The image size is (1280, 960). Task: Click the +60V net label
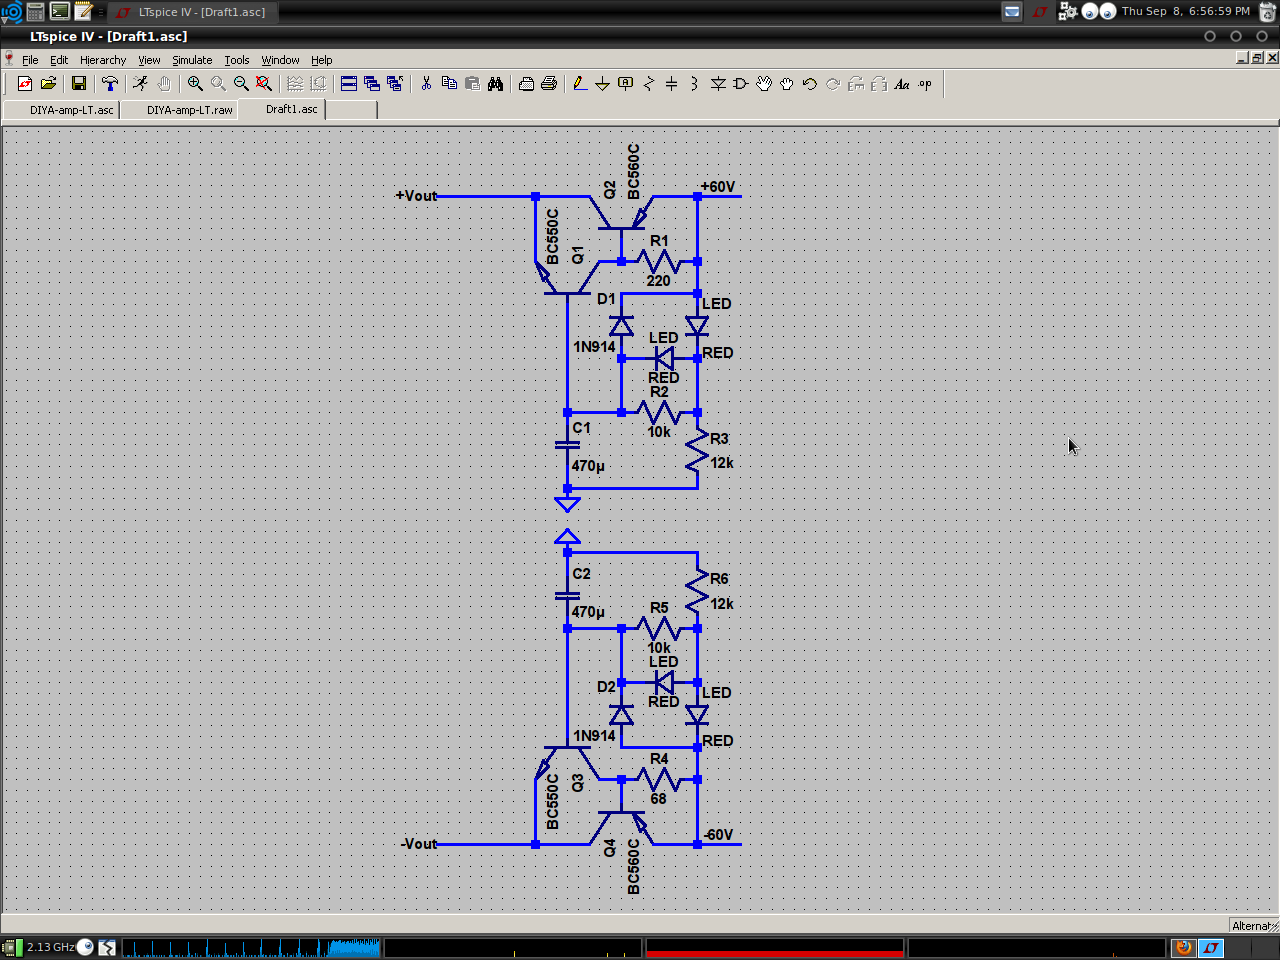(x=718, y=187)
